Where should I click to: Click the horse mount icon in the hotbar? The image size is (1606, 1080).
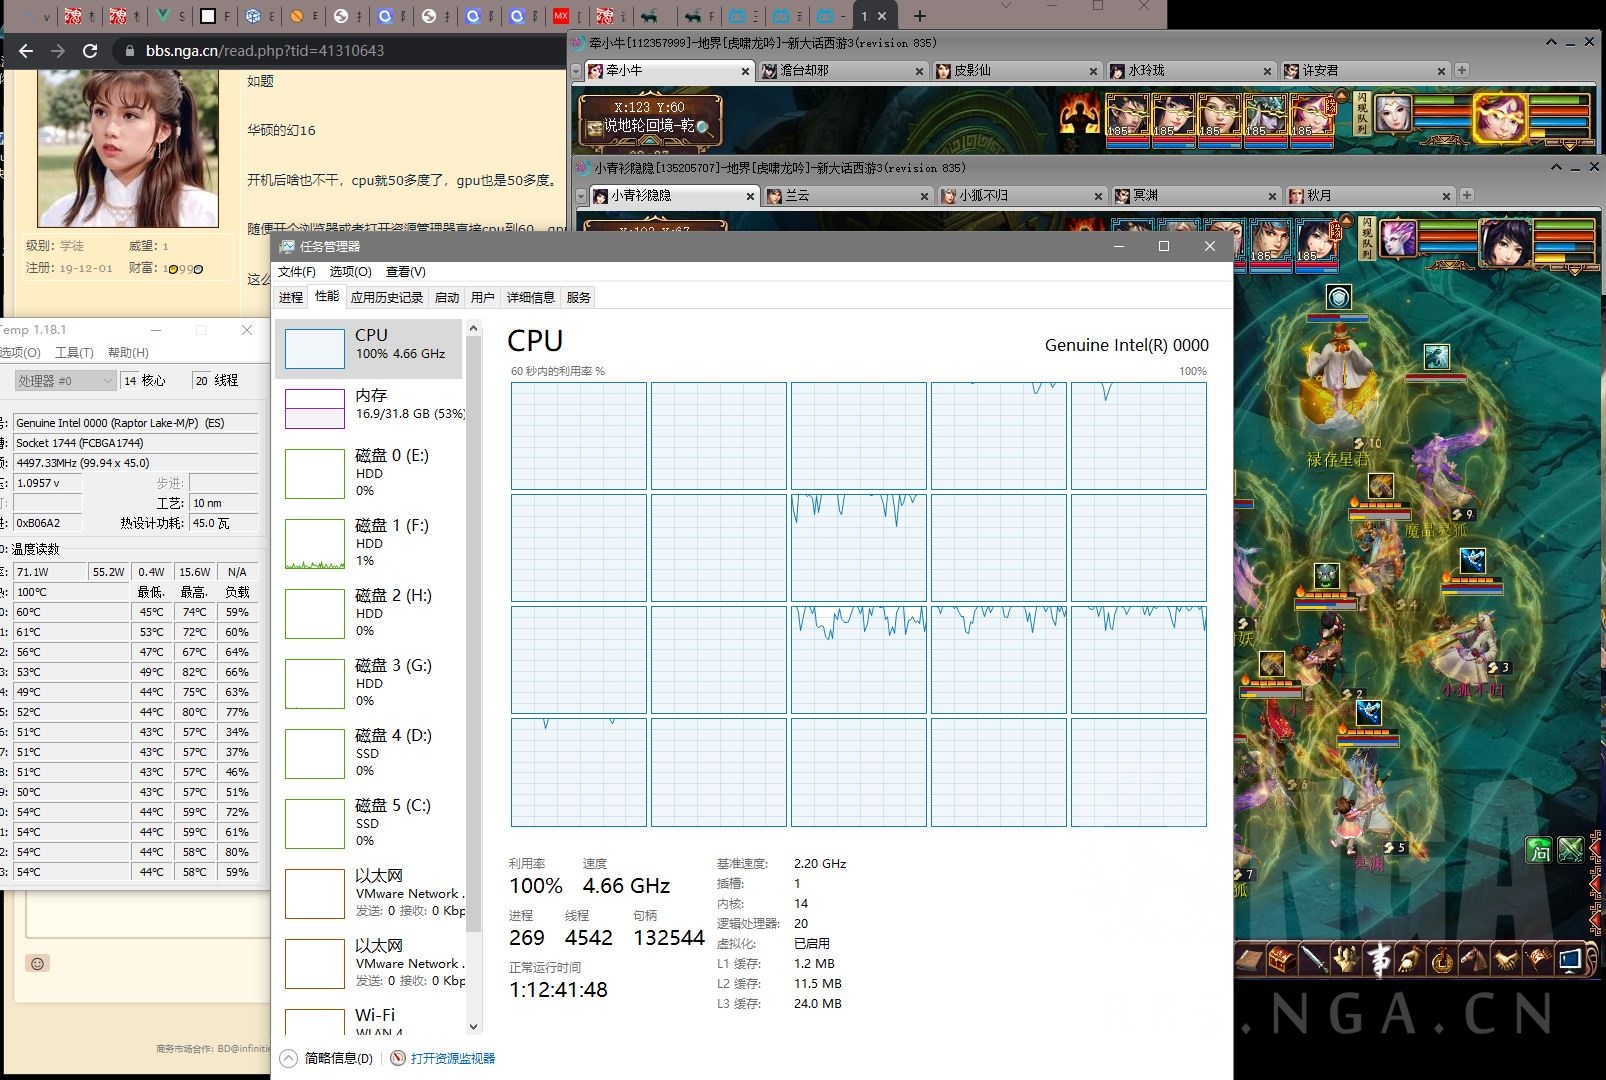pyautogui.click(x=1473, y=960)
